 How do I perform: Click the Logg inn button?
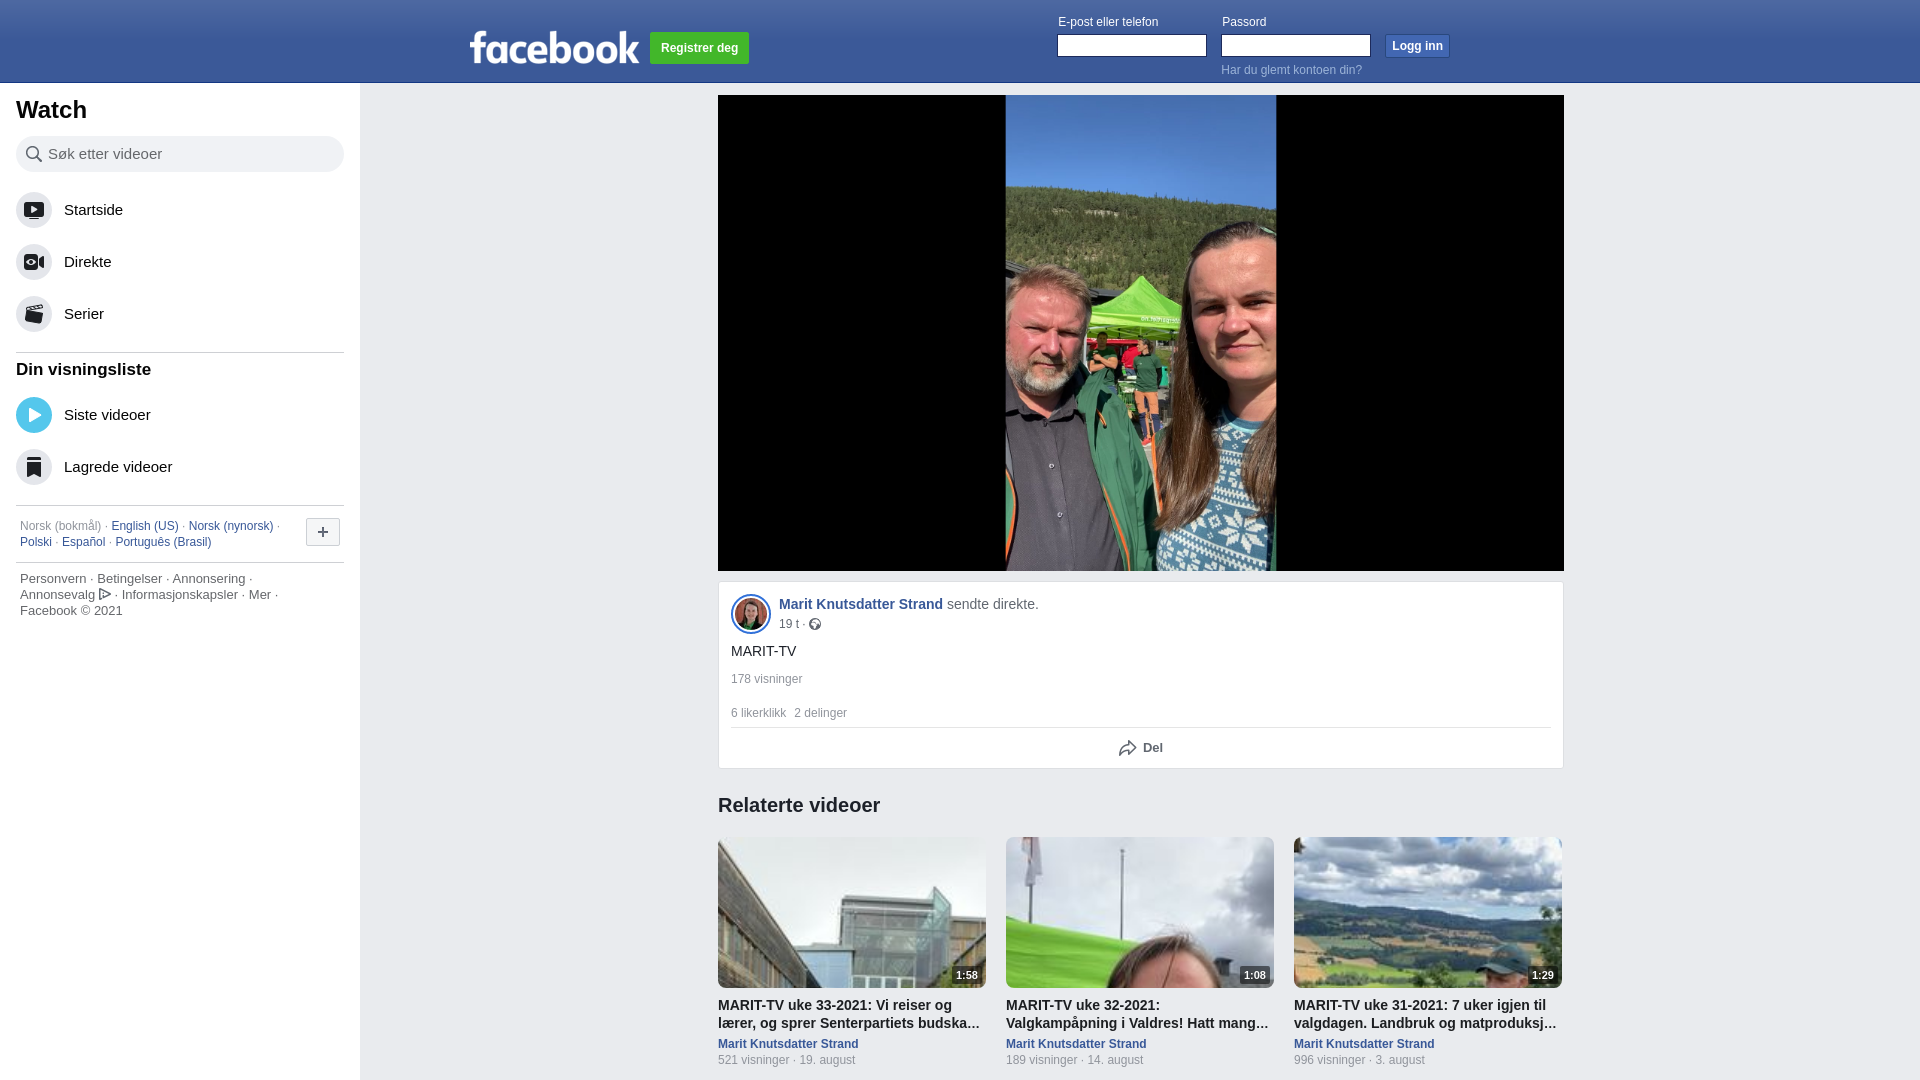coord(1417,46)
